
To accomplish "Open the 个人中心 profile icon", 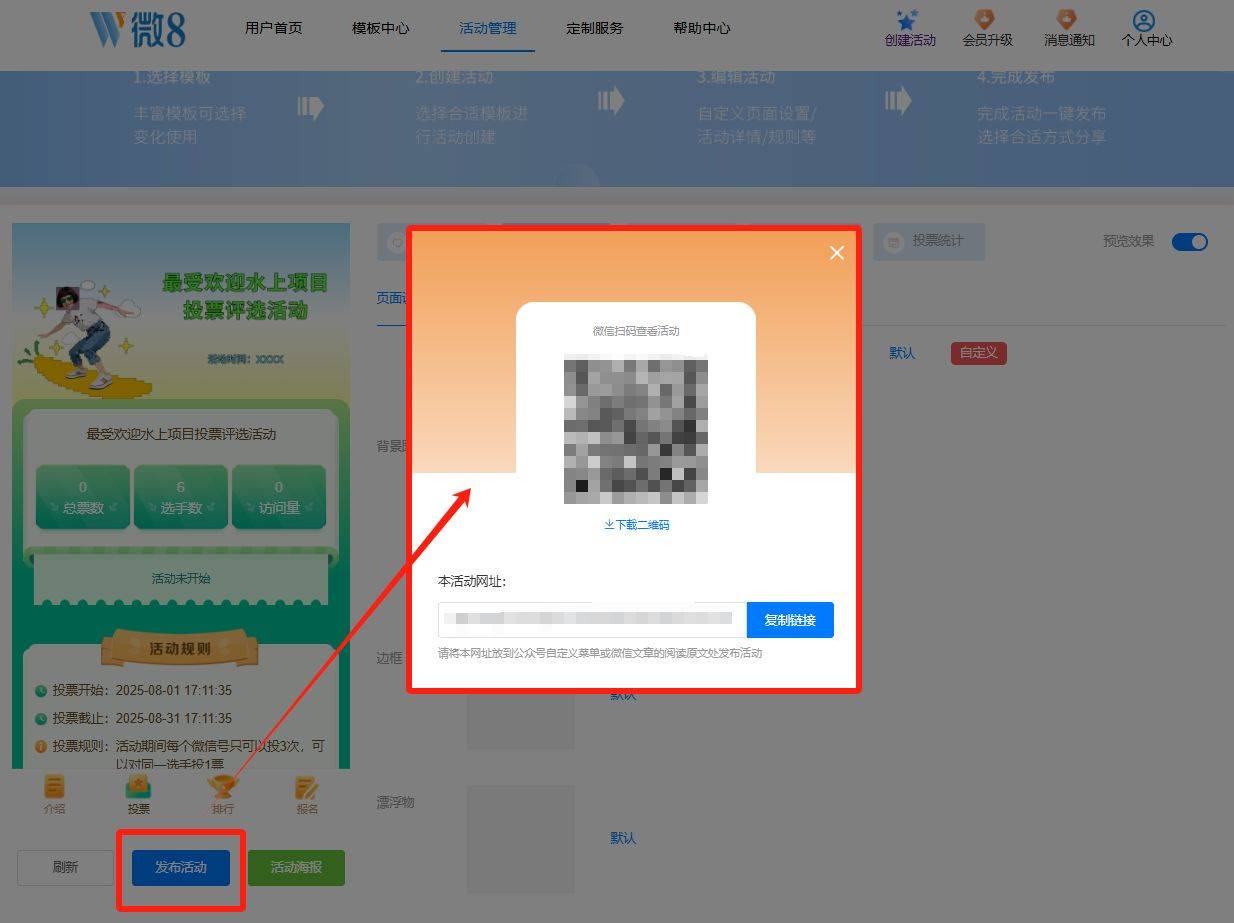I will pyautogui.click(x=1145, y=20).
